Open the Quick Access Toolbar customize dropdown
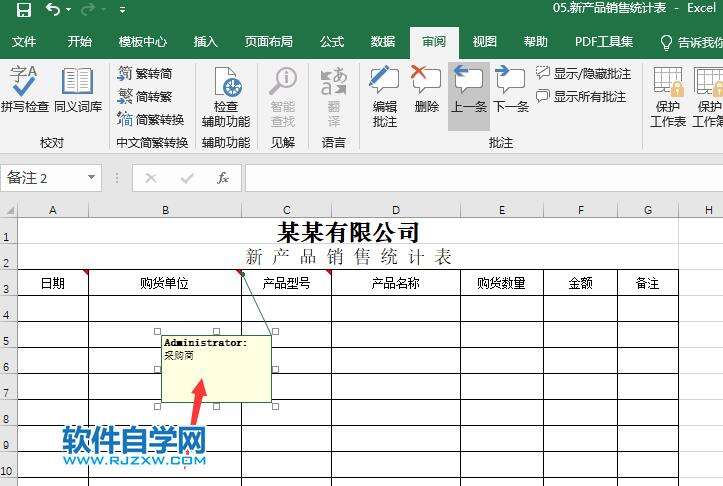Viewport: 723px width, 486px height. pos(122,10)
